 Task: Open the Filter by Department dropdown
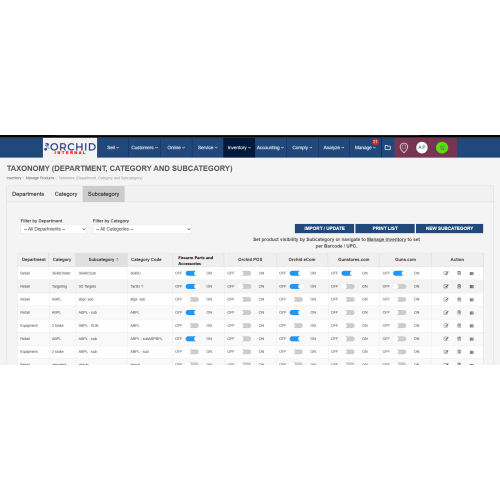(54, 229)
